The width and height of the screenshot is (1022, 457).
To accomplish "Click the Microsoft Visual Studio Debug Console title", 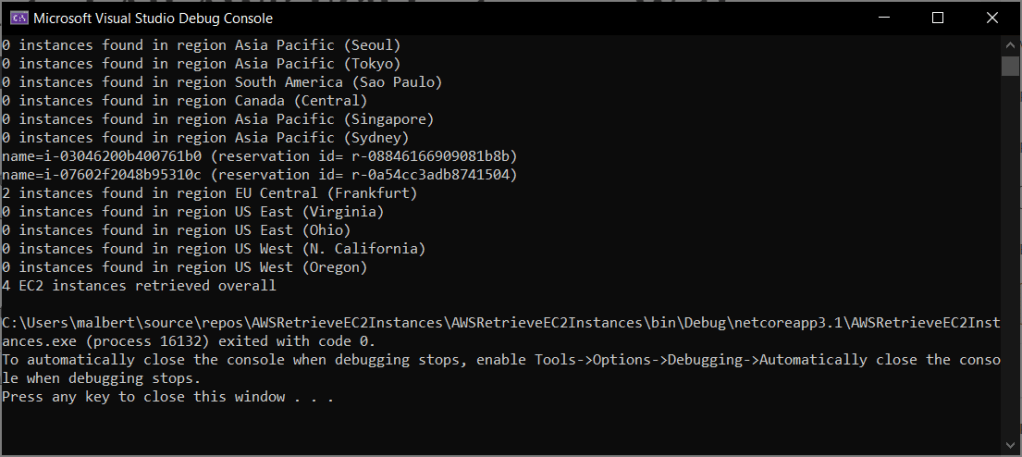I will (x=153, y=18).
